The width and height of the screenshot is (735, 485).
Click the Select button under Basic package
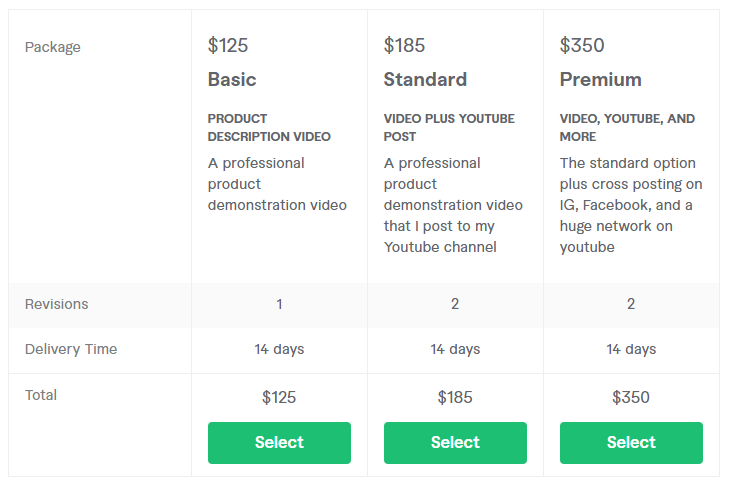[279, 442]
